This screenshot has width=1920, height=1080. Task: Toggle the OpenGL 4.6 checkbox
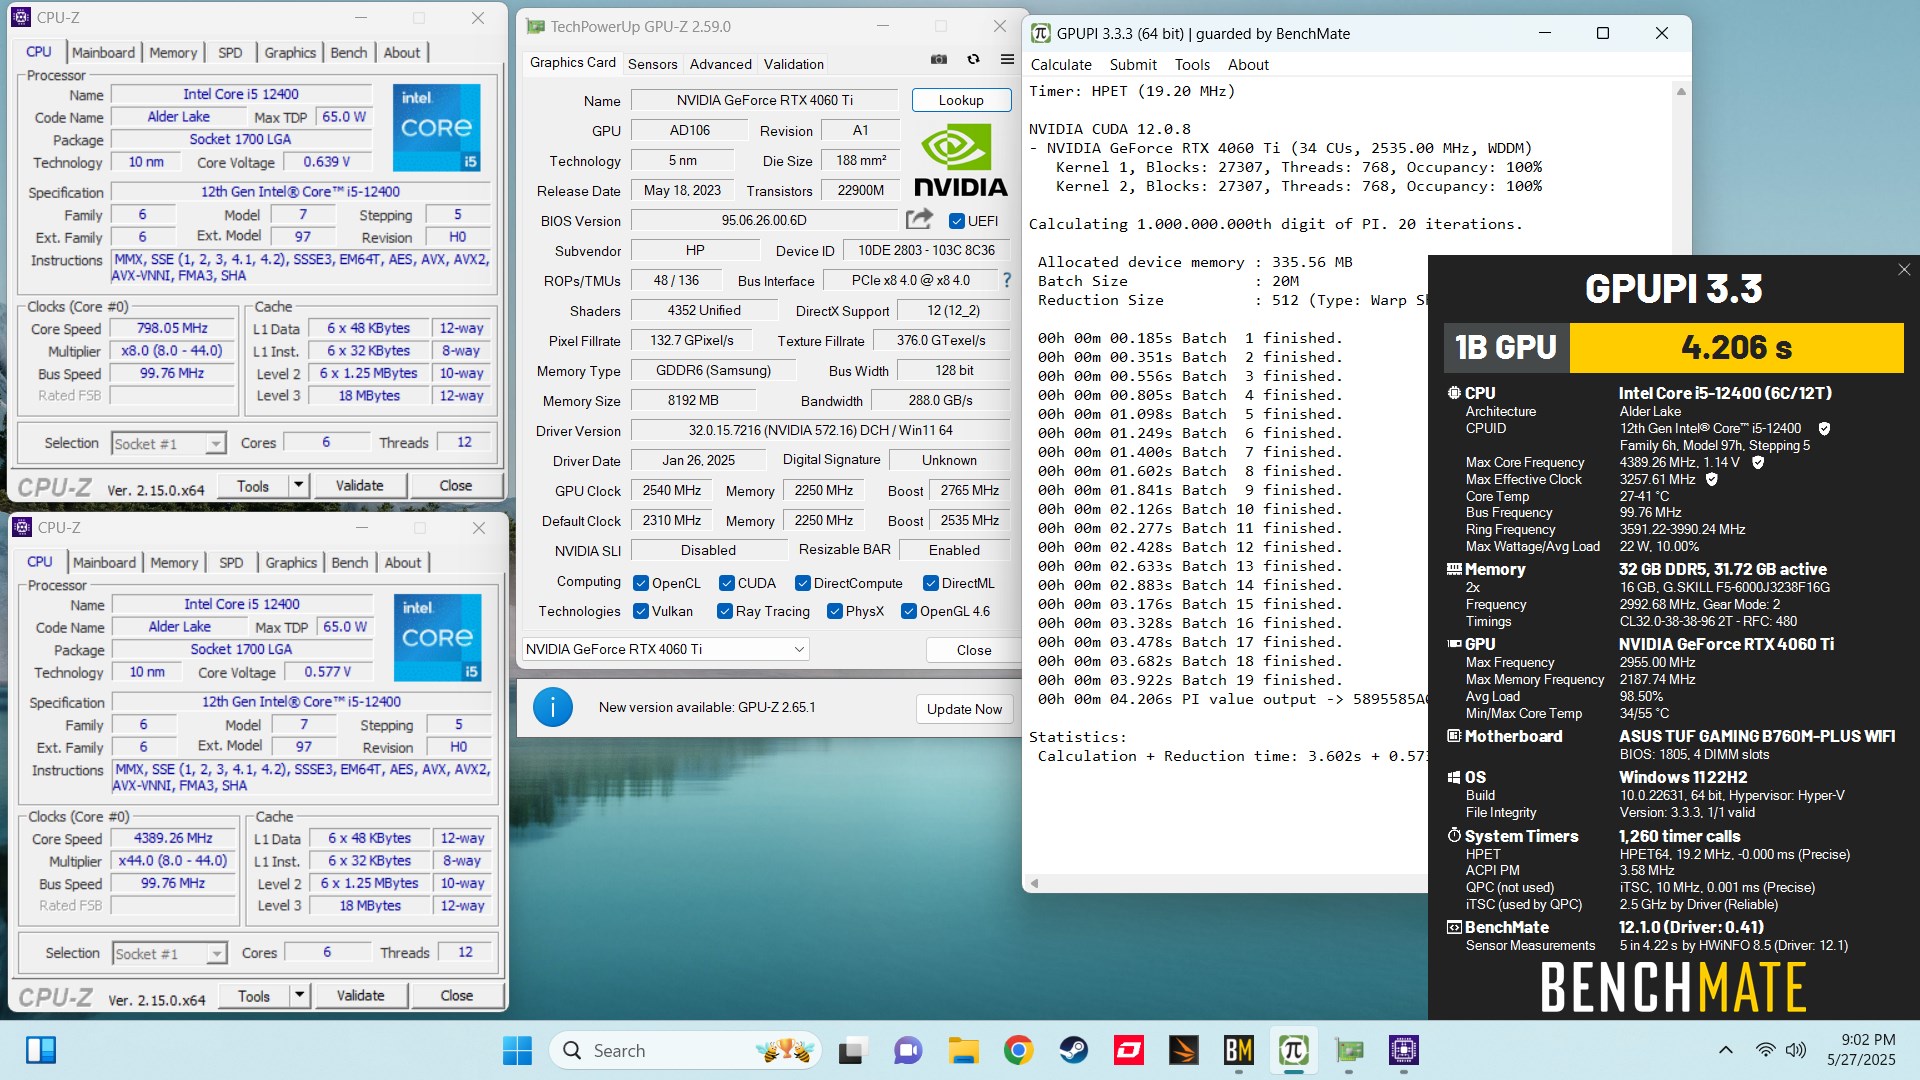(x=908, y=611)
